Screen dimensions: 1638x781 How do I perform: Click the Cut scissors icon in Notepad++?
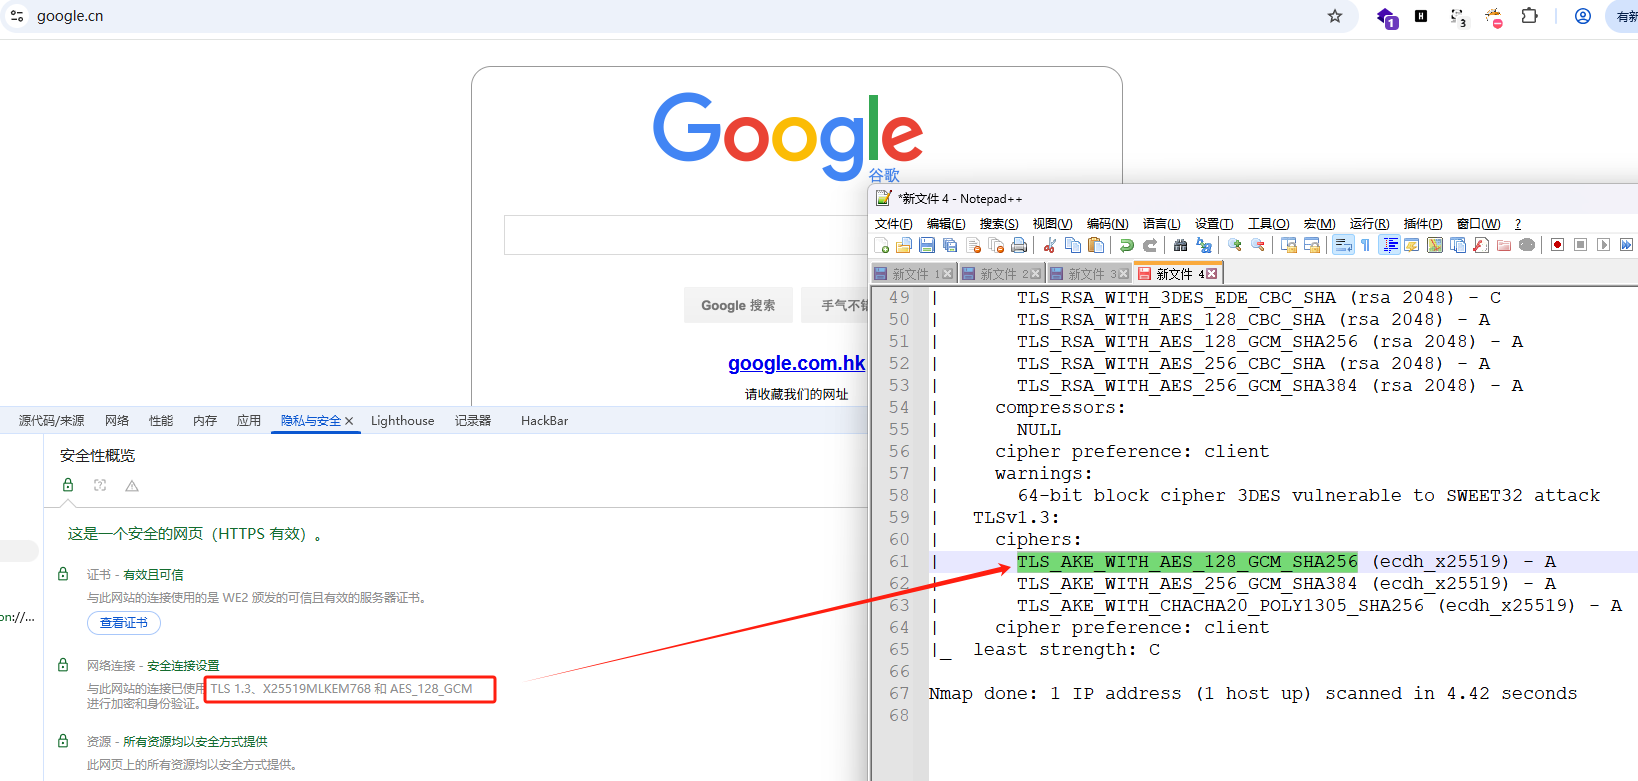(x=1049, y=245)
